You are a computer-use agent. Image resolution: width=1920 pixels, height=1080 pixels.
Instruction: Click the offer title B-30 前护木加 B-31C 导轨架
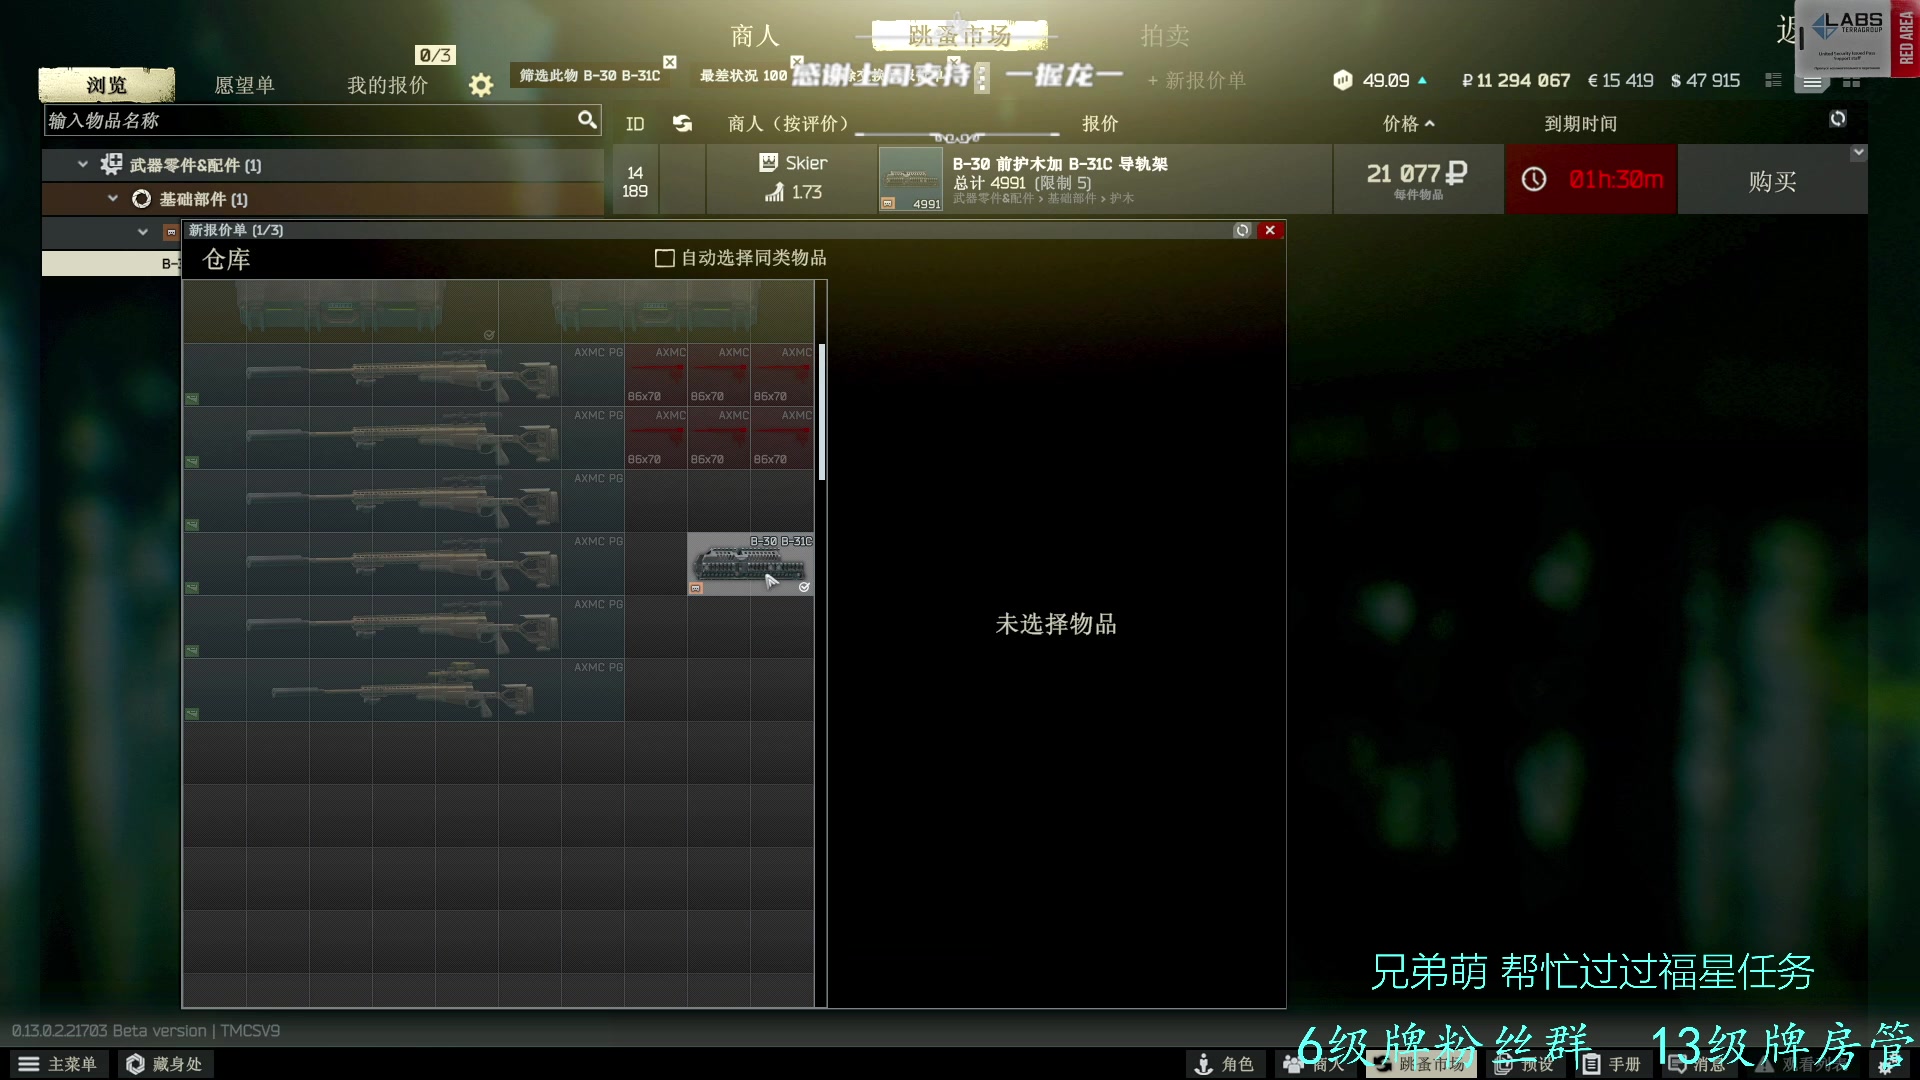[x=1060, y=163]
